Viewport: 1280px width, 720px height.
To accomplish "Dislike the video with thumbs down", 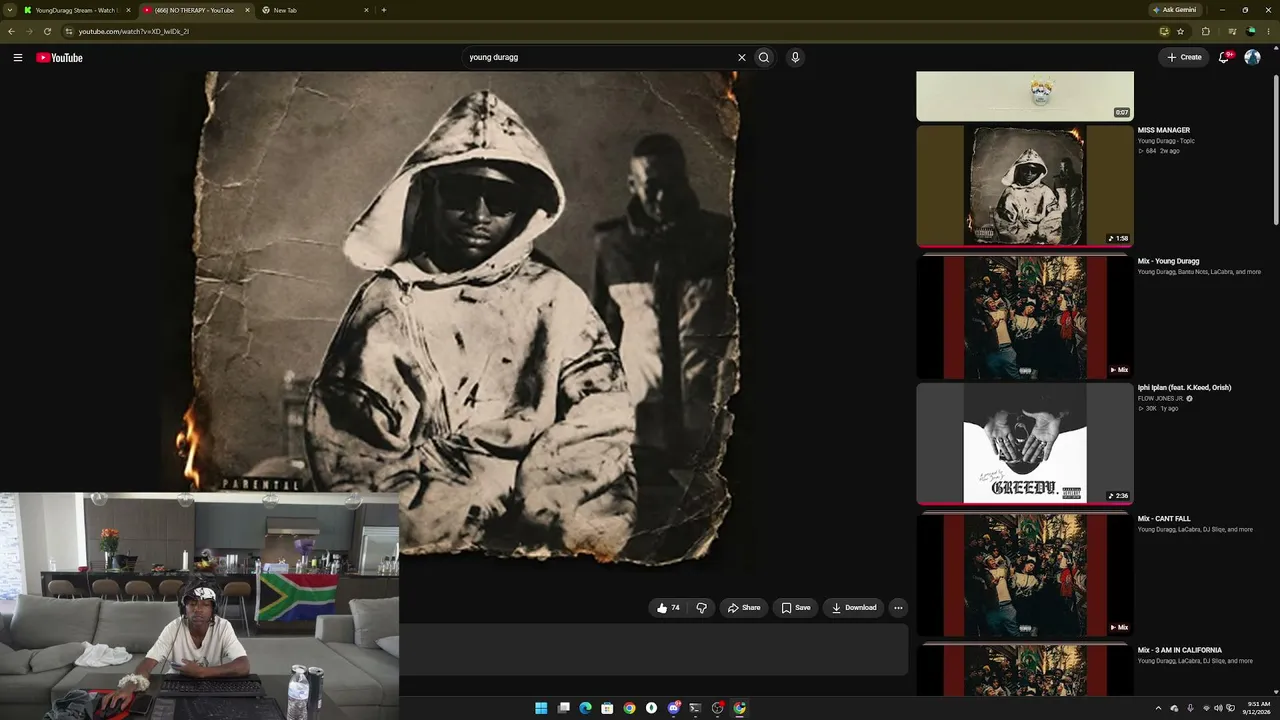I will pos(701,607).
